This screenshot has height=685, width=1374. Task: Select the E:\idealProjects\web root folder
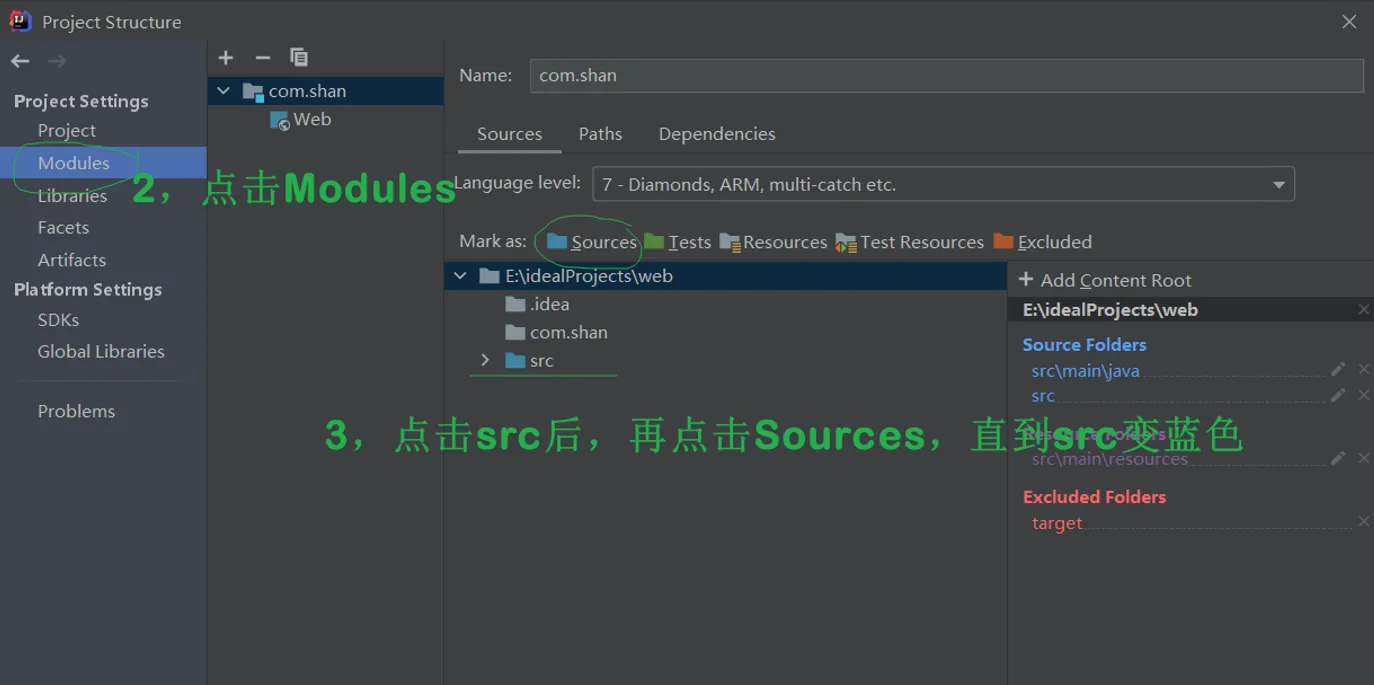point(725,276)
